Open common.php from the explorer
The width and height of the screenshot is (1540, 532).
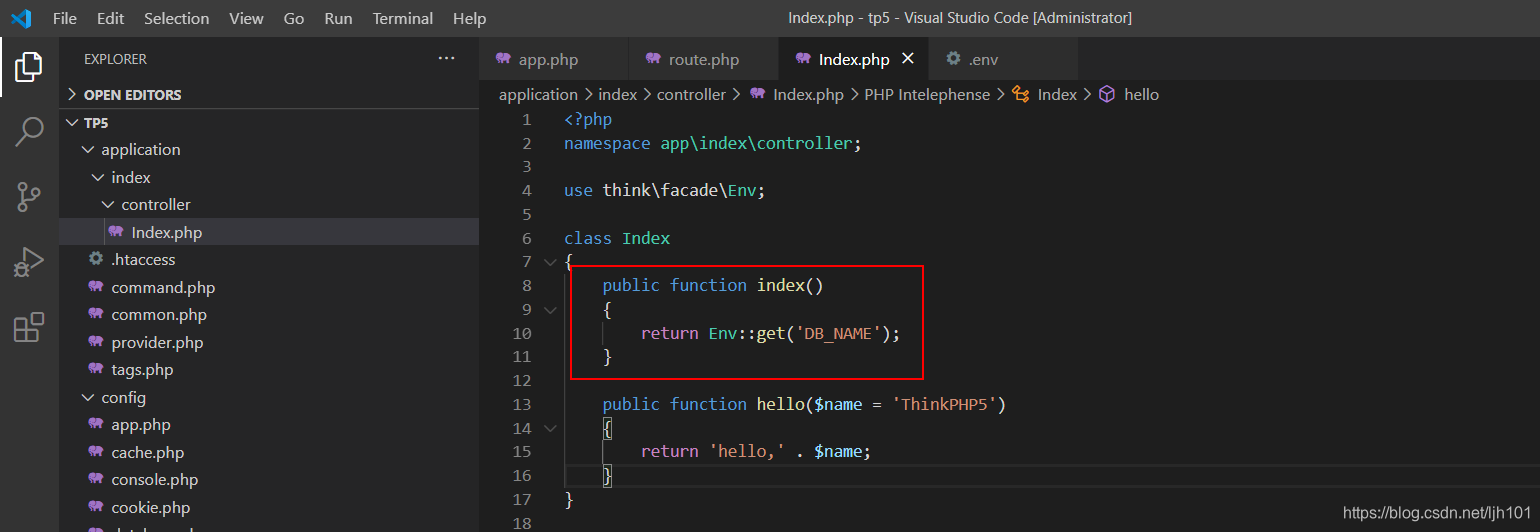pyautogui.click(x=269, y=314)
